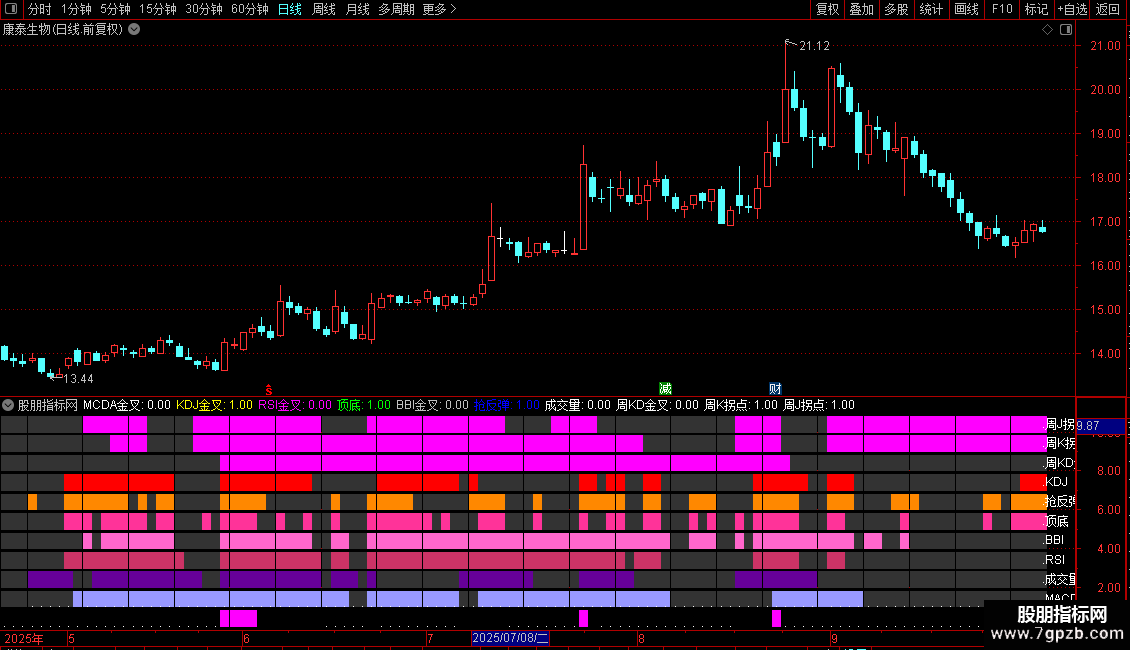Click the 周KD金叉: 0.00 indicator value
Screen dimensions: 1130x650
point(657,405)
